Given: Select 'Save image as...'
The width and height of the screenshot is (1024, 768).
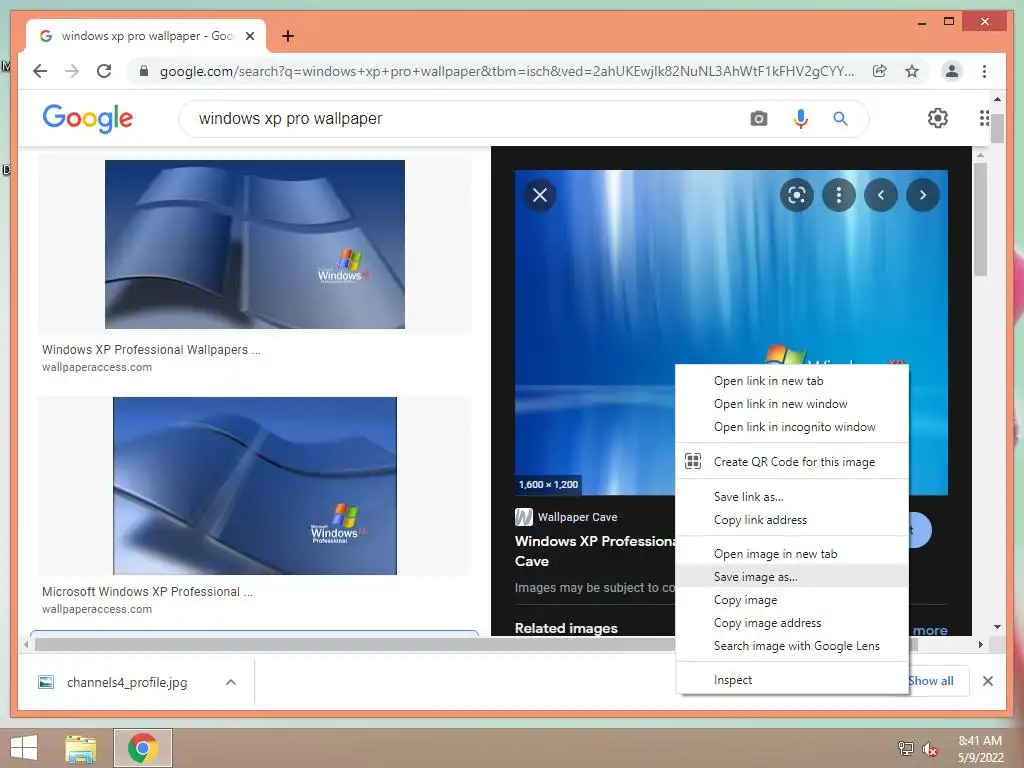Looking at the screenshot, I should pyautogui.click(x=792, y=577).
